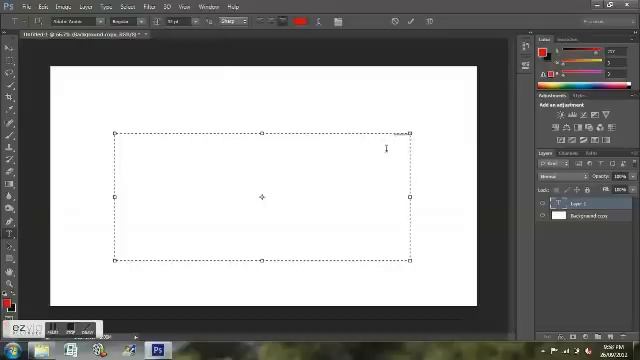Toggle lock all for layer
This screenshot has height=360, width=640.
pos(587,190)
